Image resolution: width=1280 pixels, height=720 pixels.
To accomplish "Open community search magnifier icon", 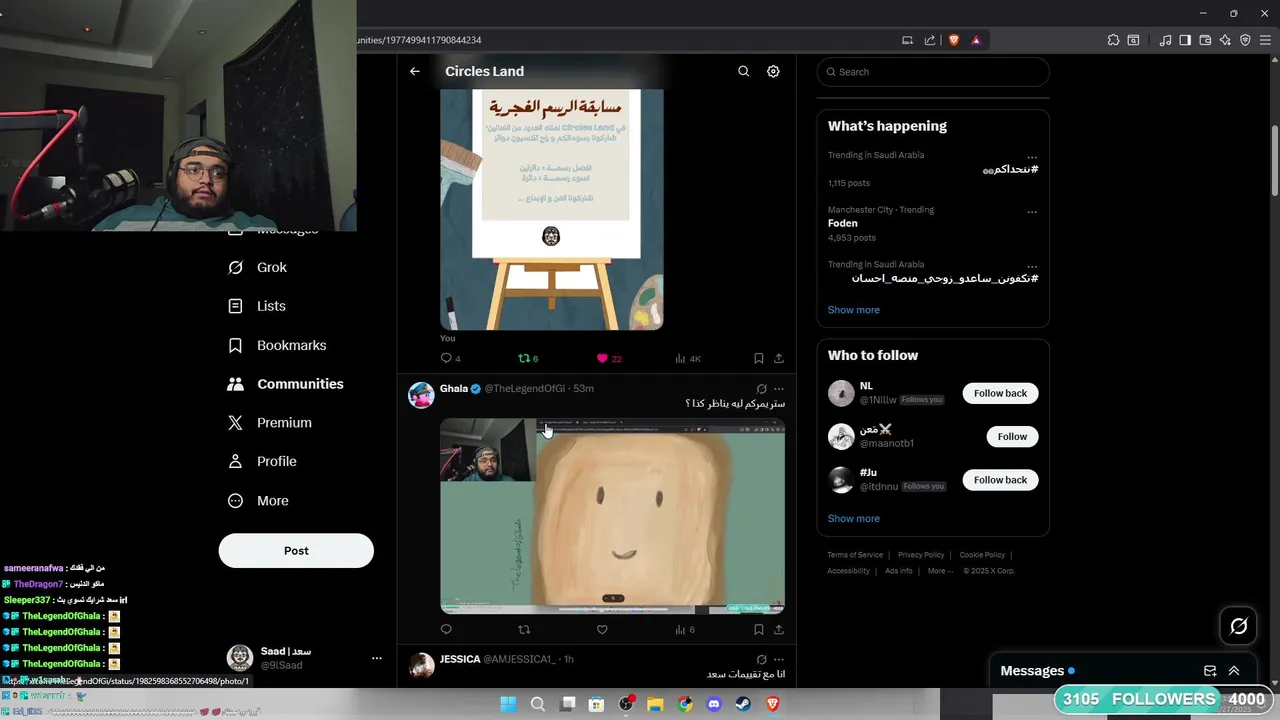I will click(x=743, y=71).
